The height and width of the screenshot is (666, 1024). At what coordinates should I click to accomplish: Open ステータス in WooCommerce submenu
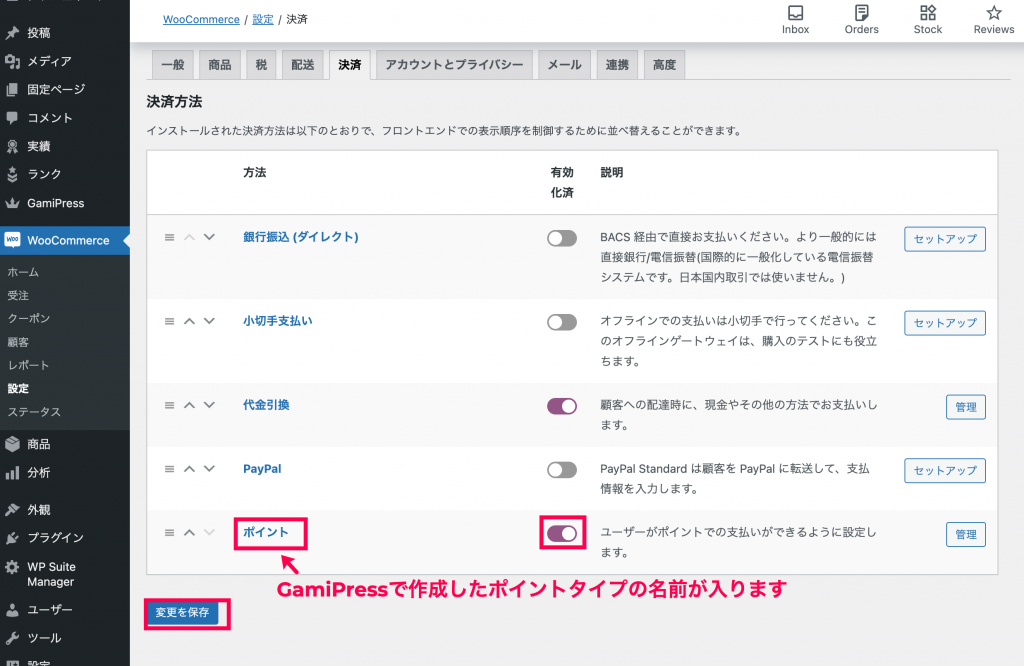[x=34, y=412]
